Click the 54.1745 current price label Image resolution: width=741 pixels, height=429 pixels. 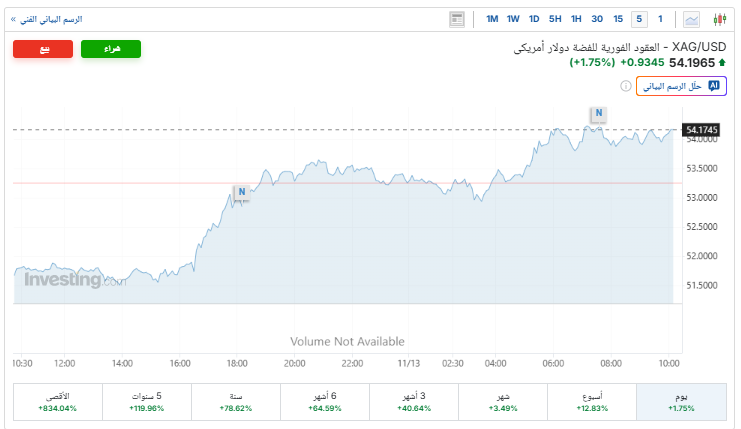point(703,130)
